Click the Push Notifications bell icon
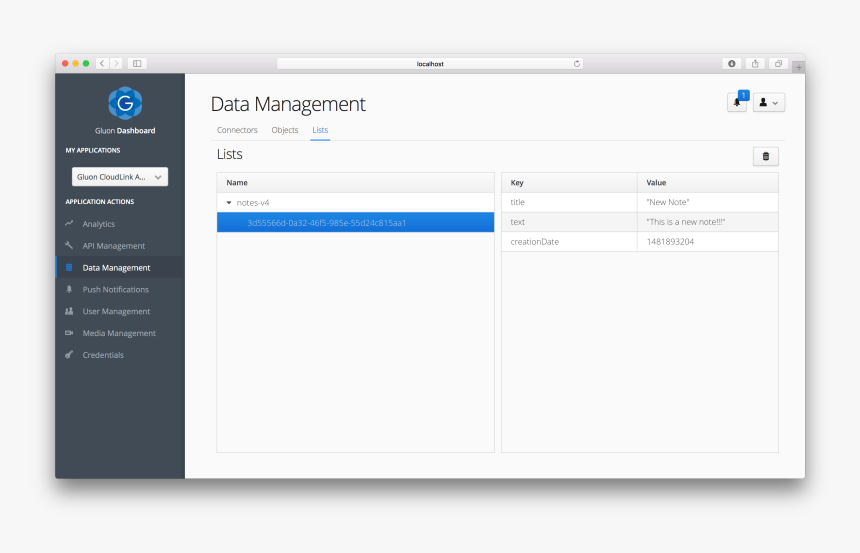860x553 pixels. pos(69,289)
